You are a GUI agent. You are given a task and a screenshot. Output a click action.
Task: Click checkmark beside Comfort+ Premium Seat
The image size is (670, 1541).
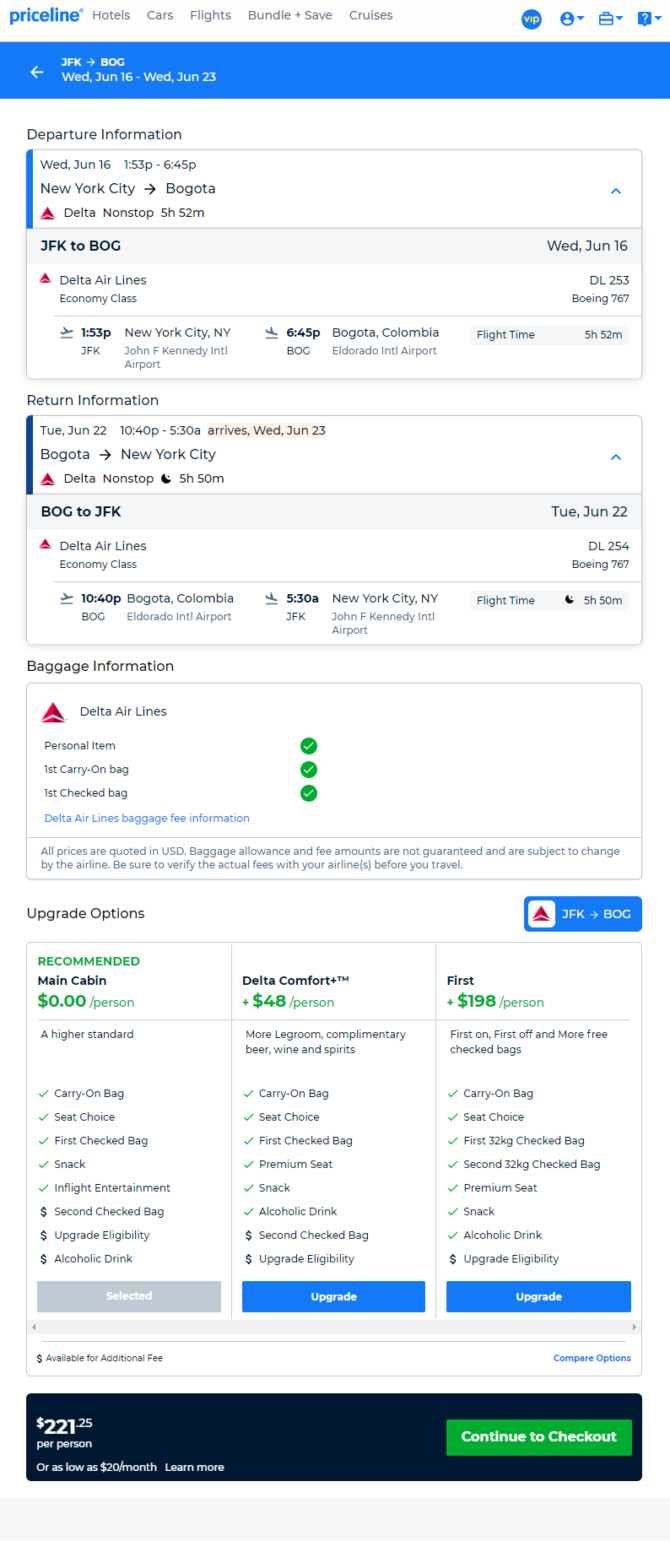click(248, 1164)
